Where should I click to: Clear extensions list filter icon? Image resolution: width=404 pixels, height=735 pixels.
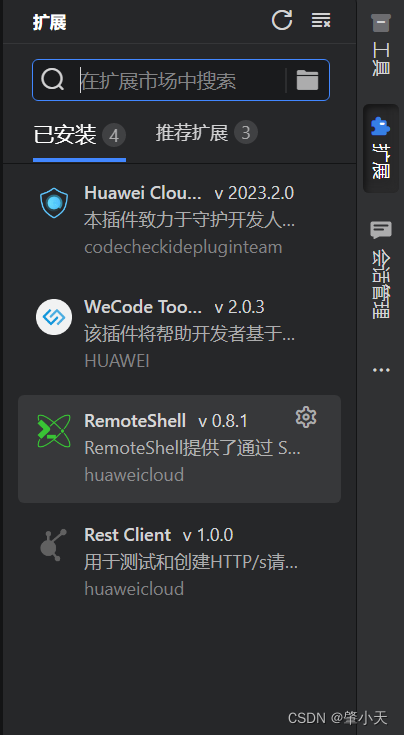pos(321,20)
